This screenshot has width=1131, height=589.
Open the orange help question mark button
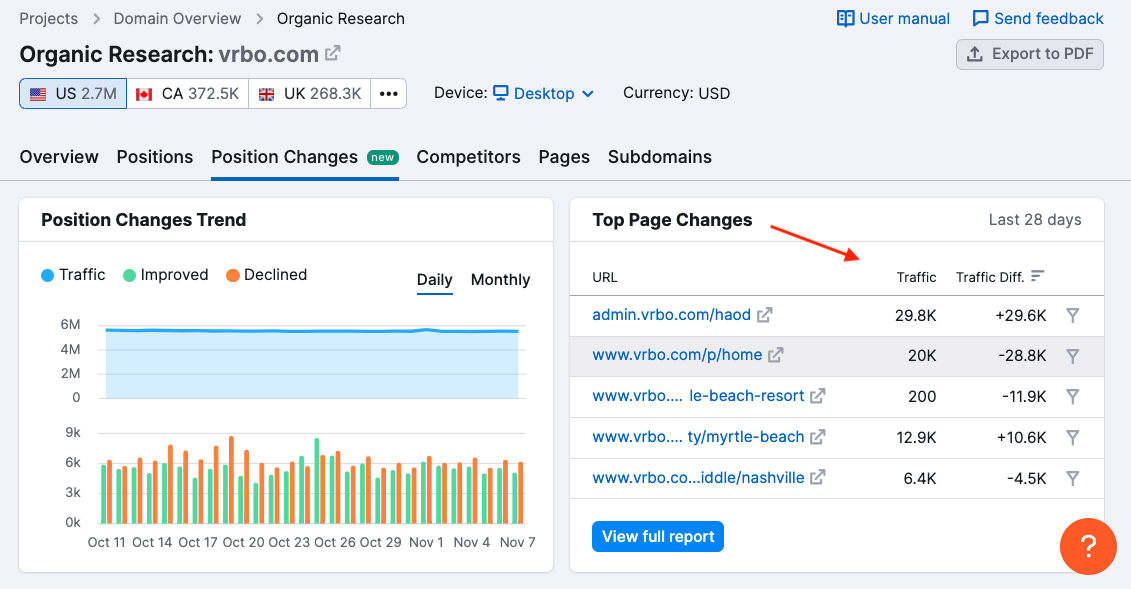pyautogui.click(x=1088, y=547)
